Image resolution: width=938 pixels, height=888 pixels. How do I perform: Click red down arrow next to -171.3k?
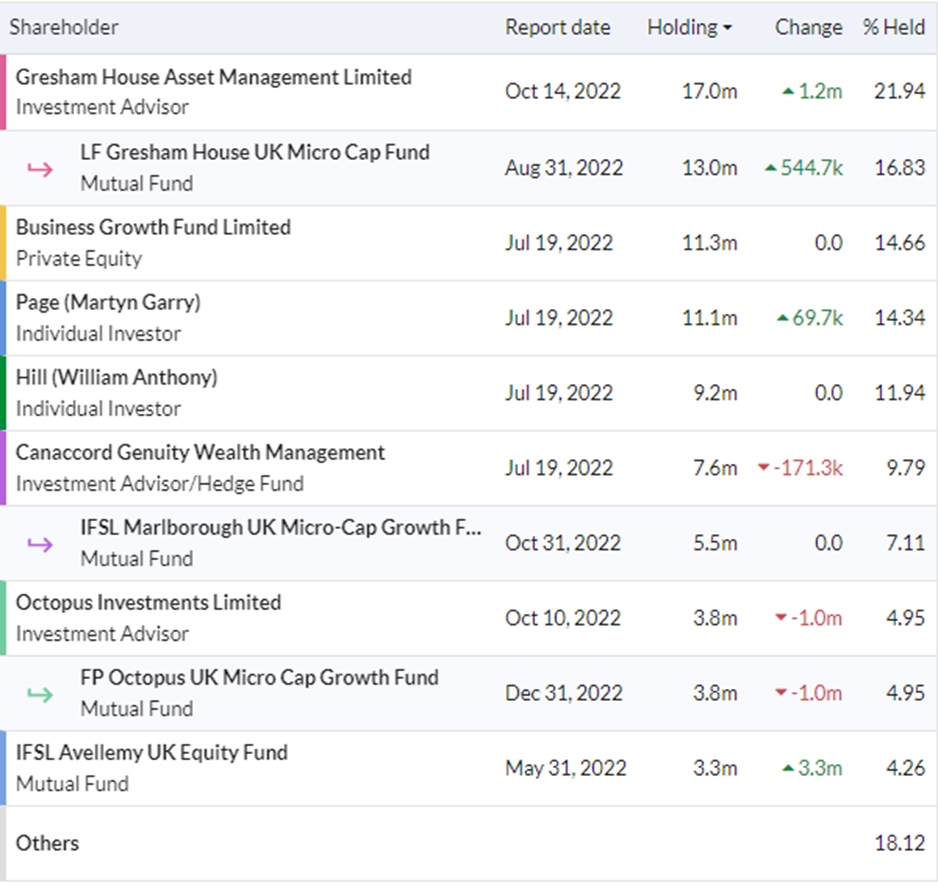click(763, 467)
